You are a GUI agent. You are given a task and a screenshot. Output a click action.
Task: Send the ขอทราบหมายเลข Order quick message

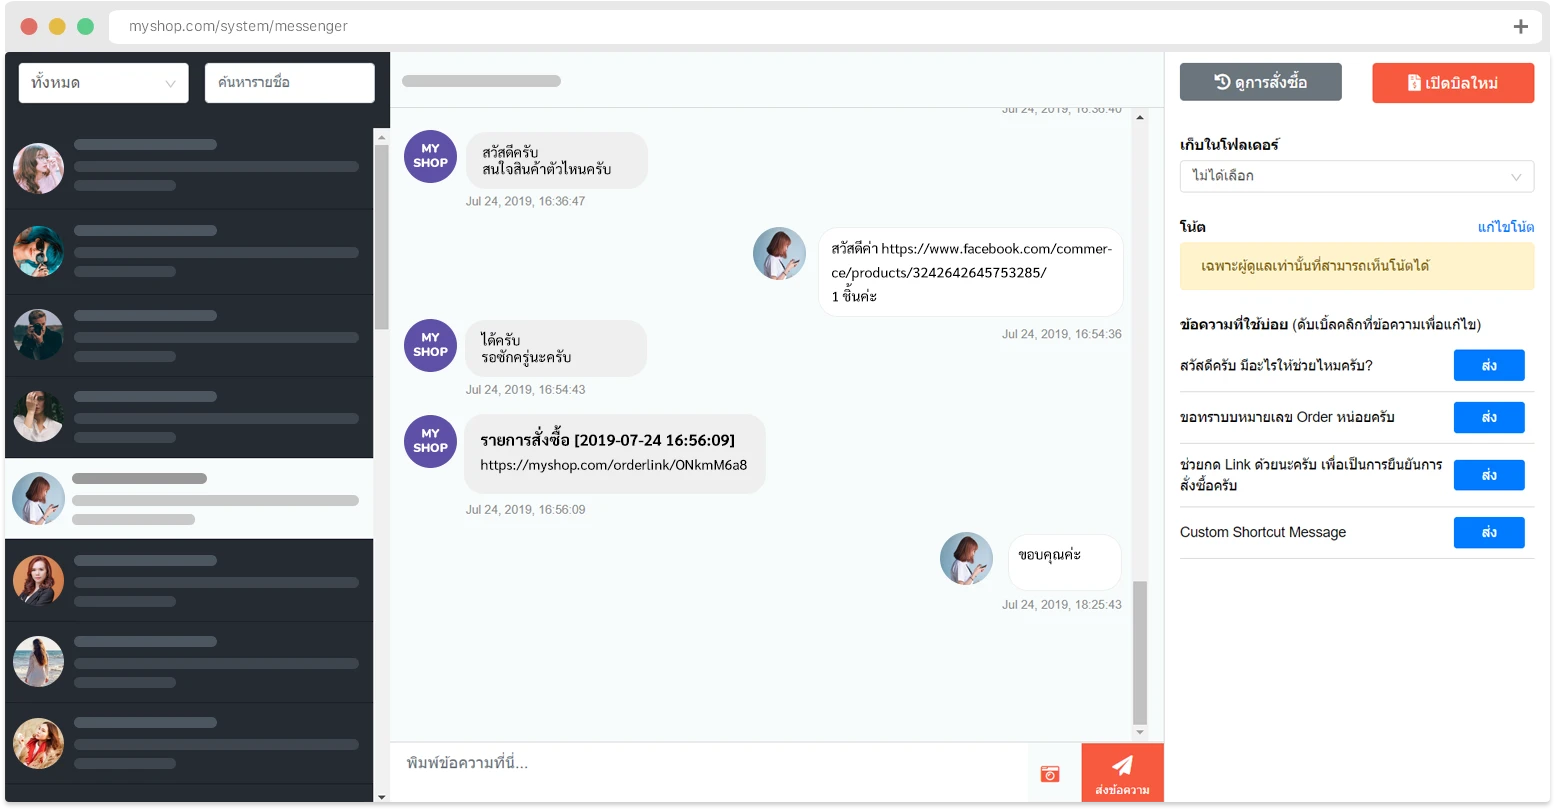click(1489, 417)
